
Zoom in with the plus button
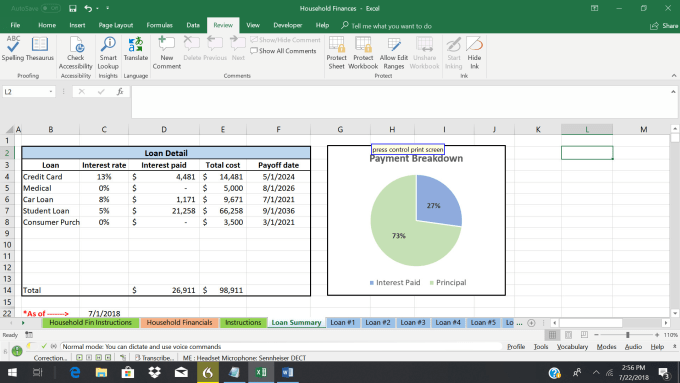click(657, 335)
